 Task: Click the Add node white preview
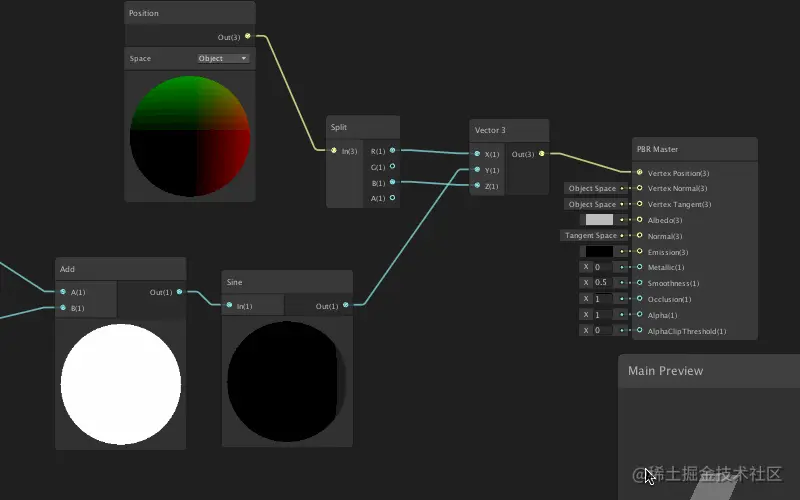coord(121,384)
